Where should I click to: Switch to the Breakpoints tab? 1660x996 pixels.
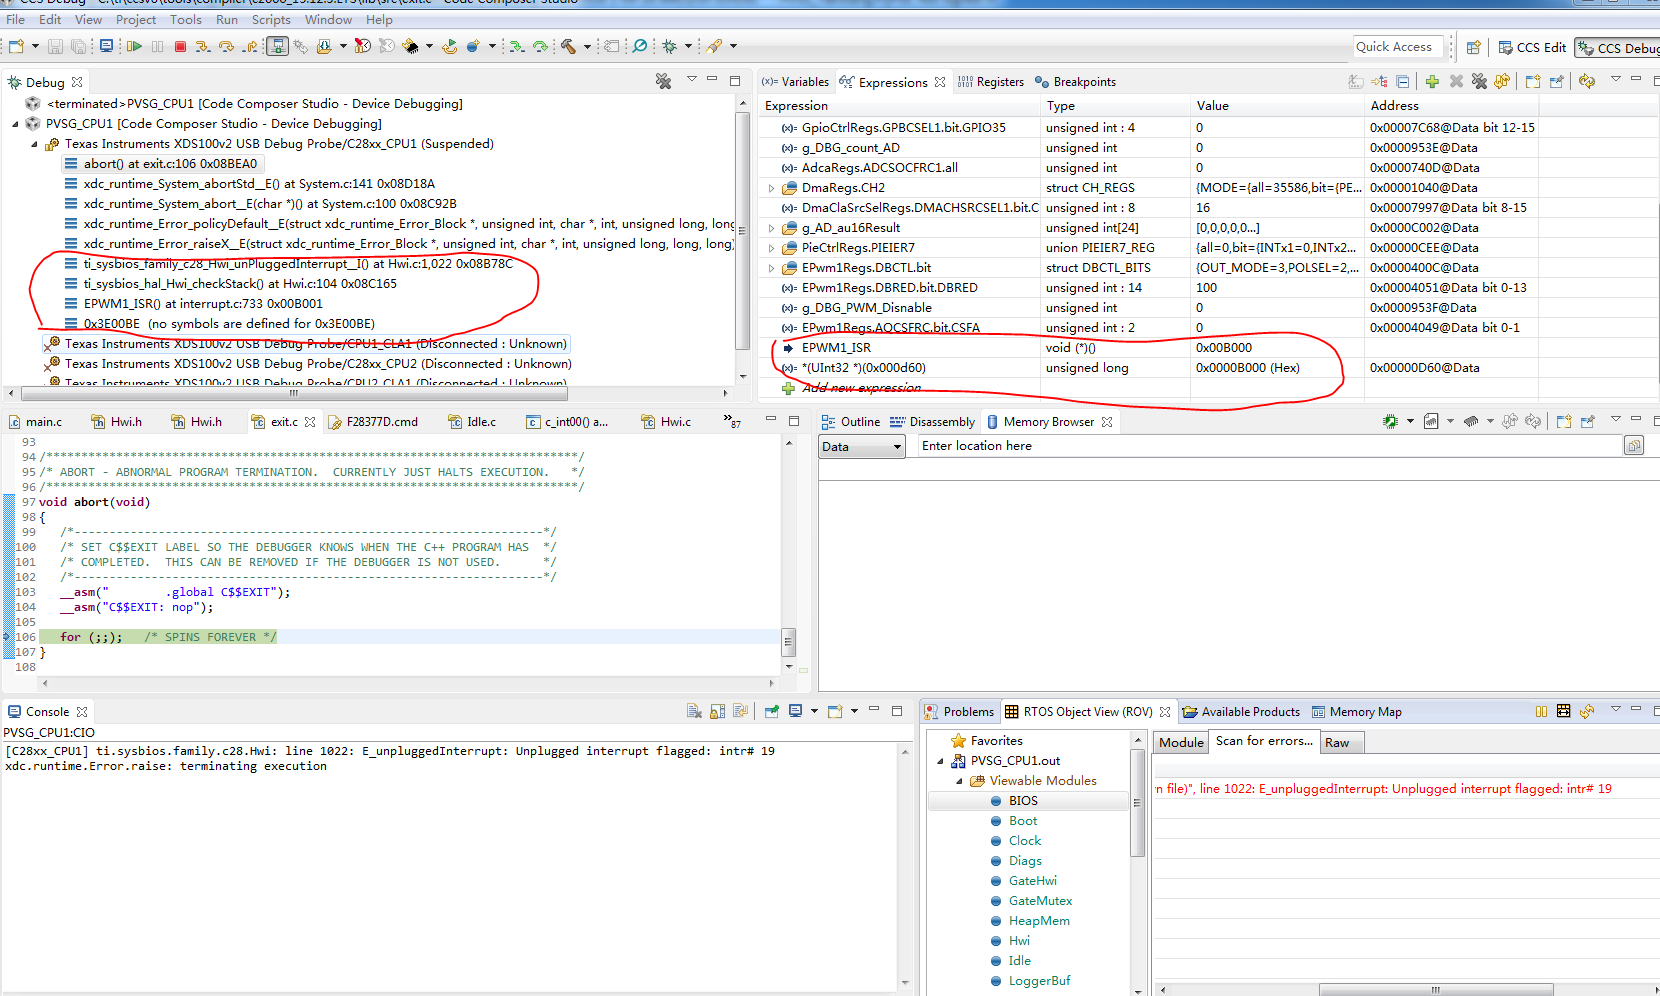[x=1075, y=82]
